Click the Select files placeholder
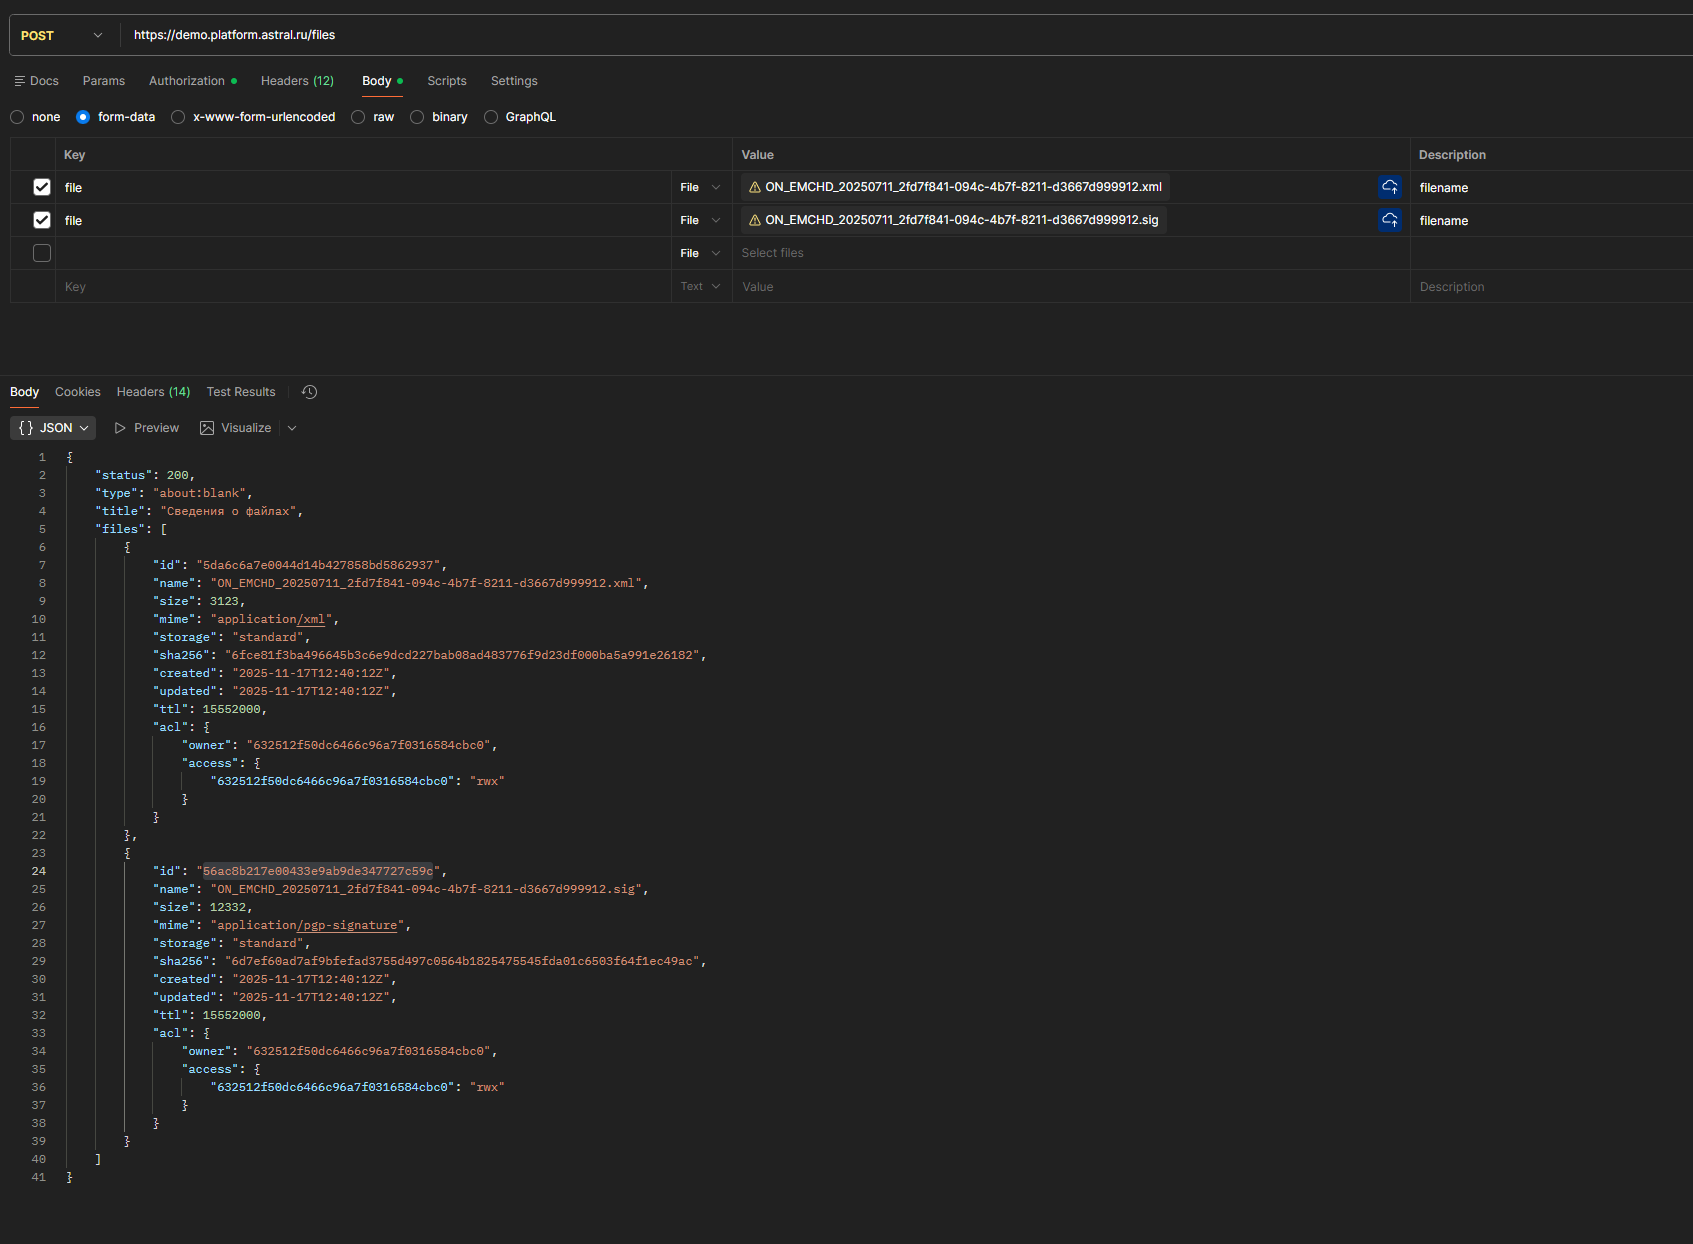This screenshot has height=1244, width=1693. pyautogui.click(x=773, y=253)
